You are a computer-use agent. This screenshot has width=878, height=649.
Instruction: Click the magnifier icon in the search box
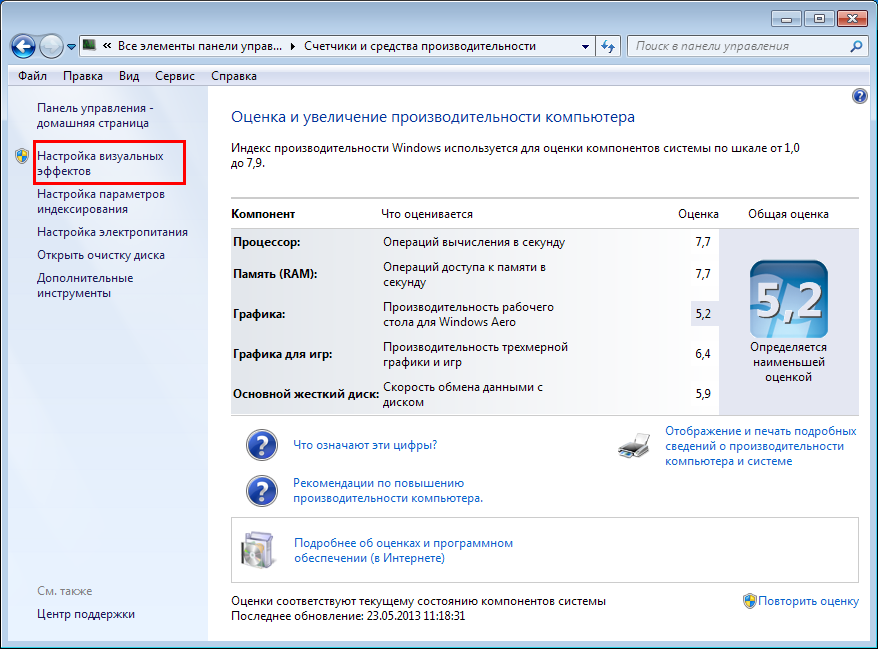[855, 46]
